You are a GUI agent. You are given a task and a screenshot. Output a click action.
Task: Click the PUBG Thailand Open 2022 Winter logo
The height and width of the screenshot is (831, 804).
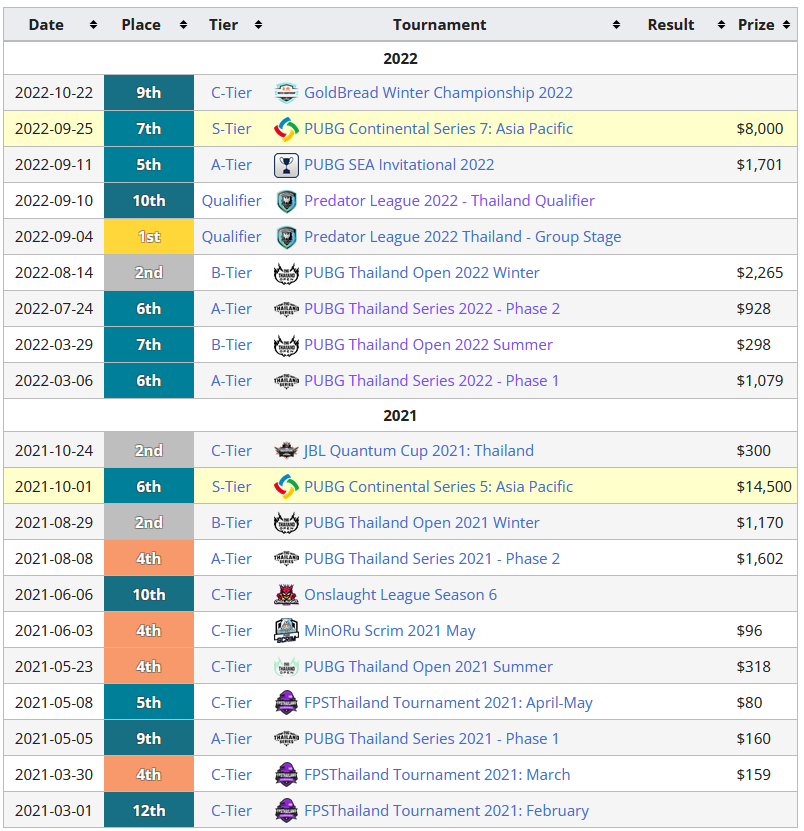(286, 273)
